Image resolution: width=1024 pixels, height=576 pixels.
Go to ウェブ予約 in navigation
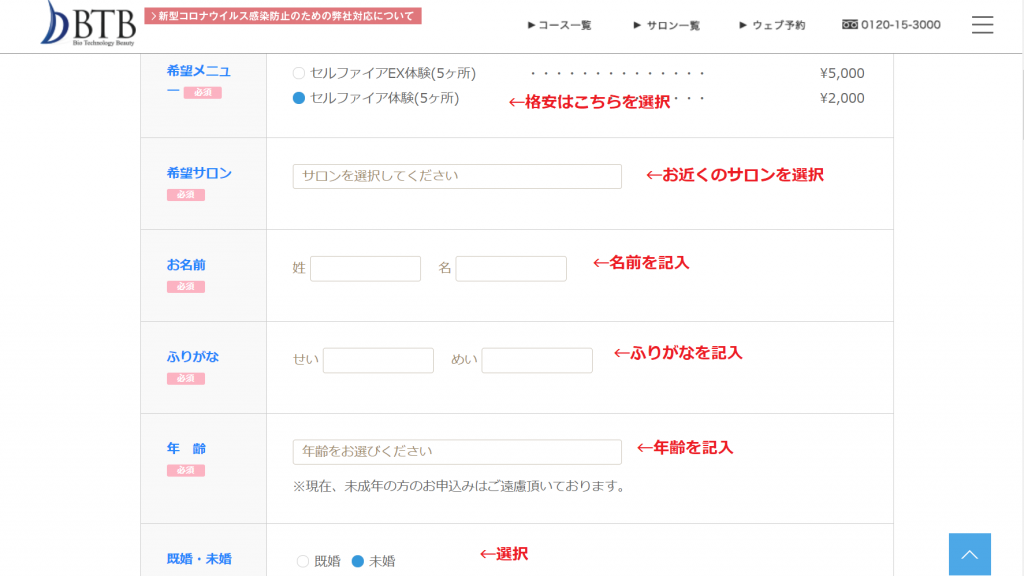point(772,25)
